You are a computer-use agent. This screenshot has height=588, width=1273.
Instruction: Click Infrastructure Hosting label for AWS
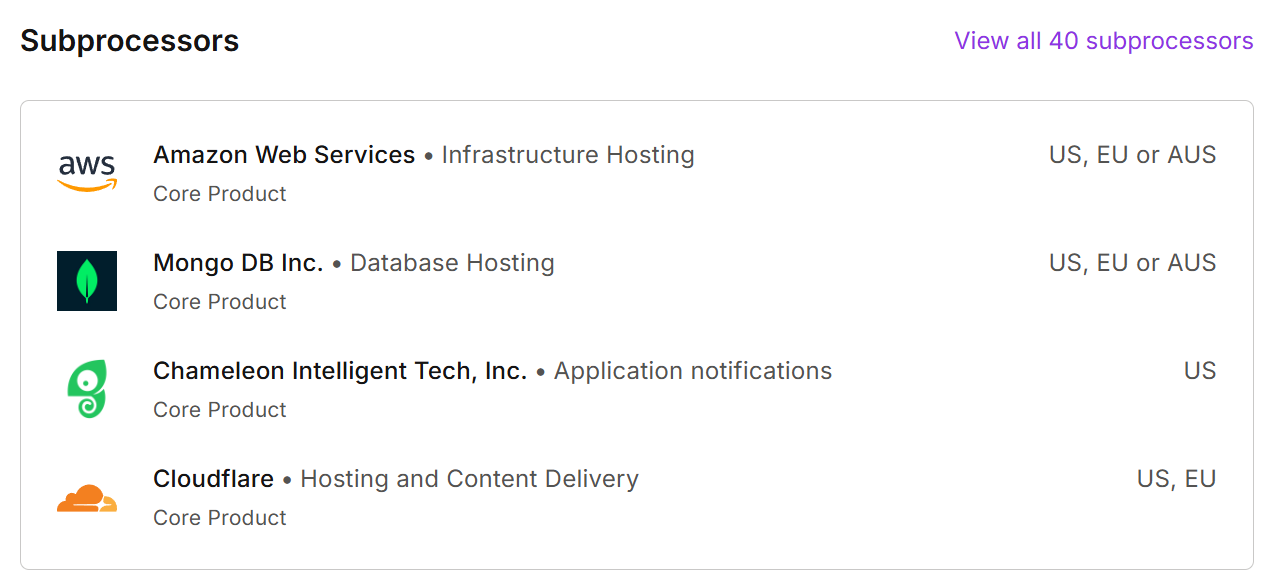[x=568, y=155]
